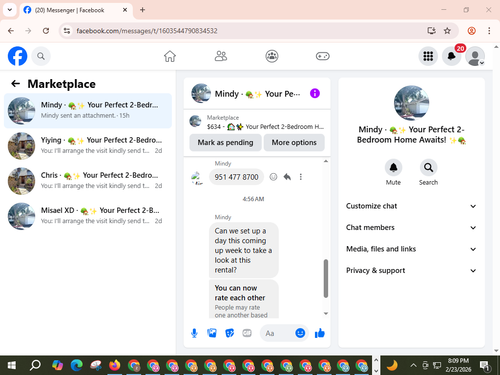Viewport: 500px width, 375px height.
Task: Expand the Privacy & support section
Action: coord(411,270)
